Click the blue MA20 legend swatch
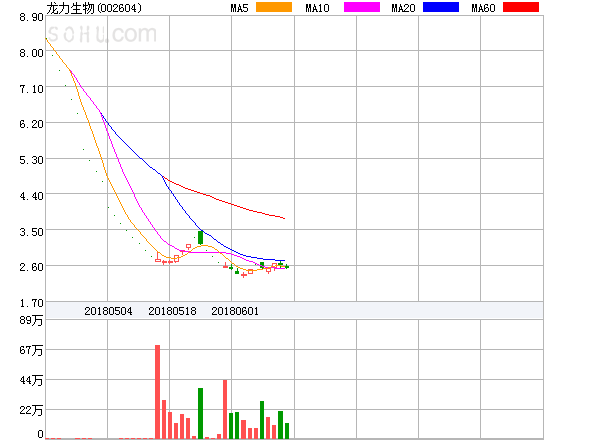Viewport: 600px width, 440px height. pos(441,7)
